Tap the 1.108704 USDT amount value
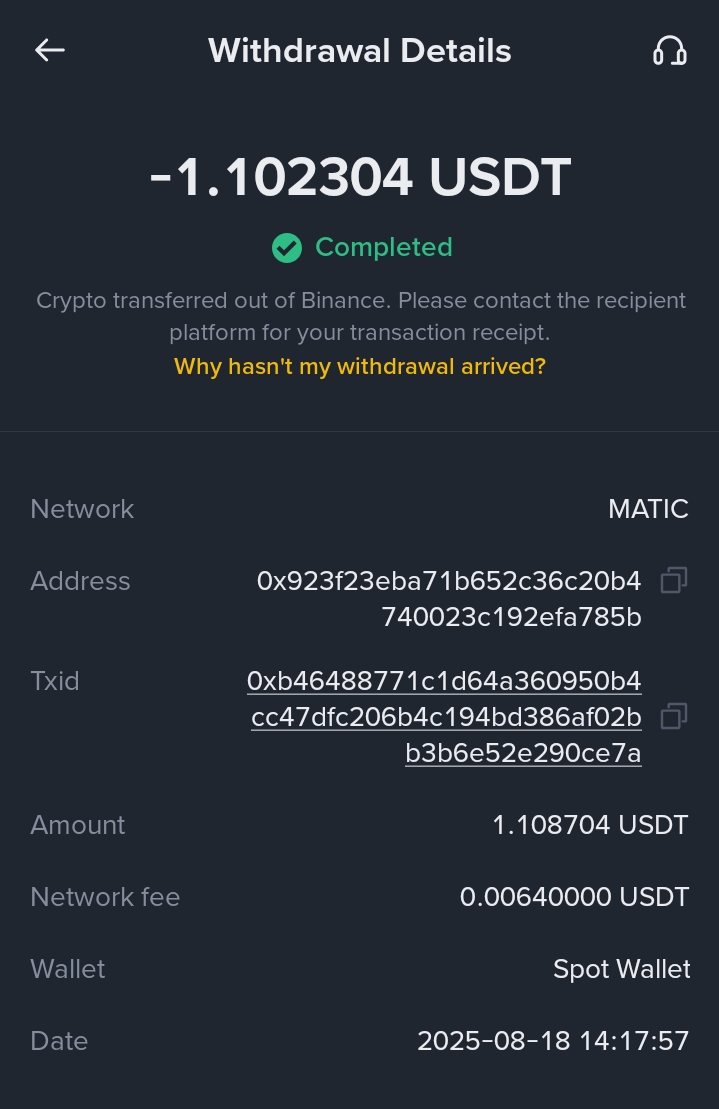This screenshot has width=719, height=1109. coord(590,825)
